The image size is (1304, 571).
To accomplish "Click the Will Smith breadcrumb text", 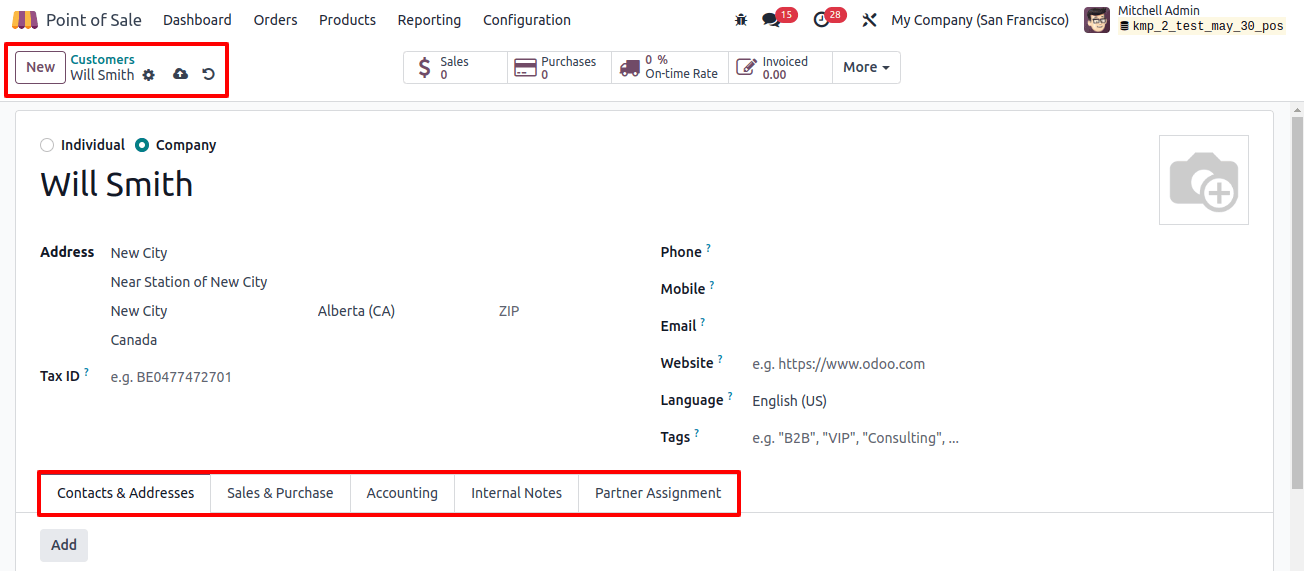I will tap(102, 75).
